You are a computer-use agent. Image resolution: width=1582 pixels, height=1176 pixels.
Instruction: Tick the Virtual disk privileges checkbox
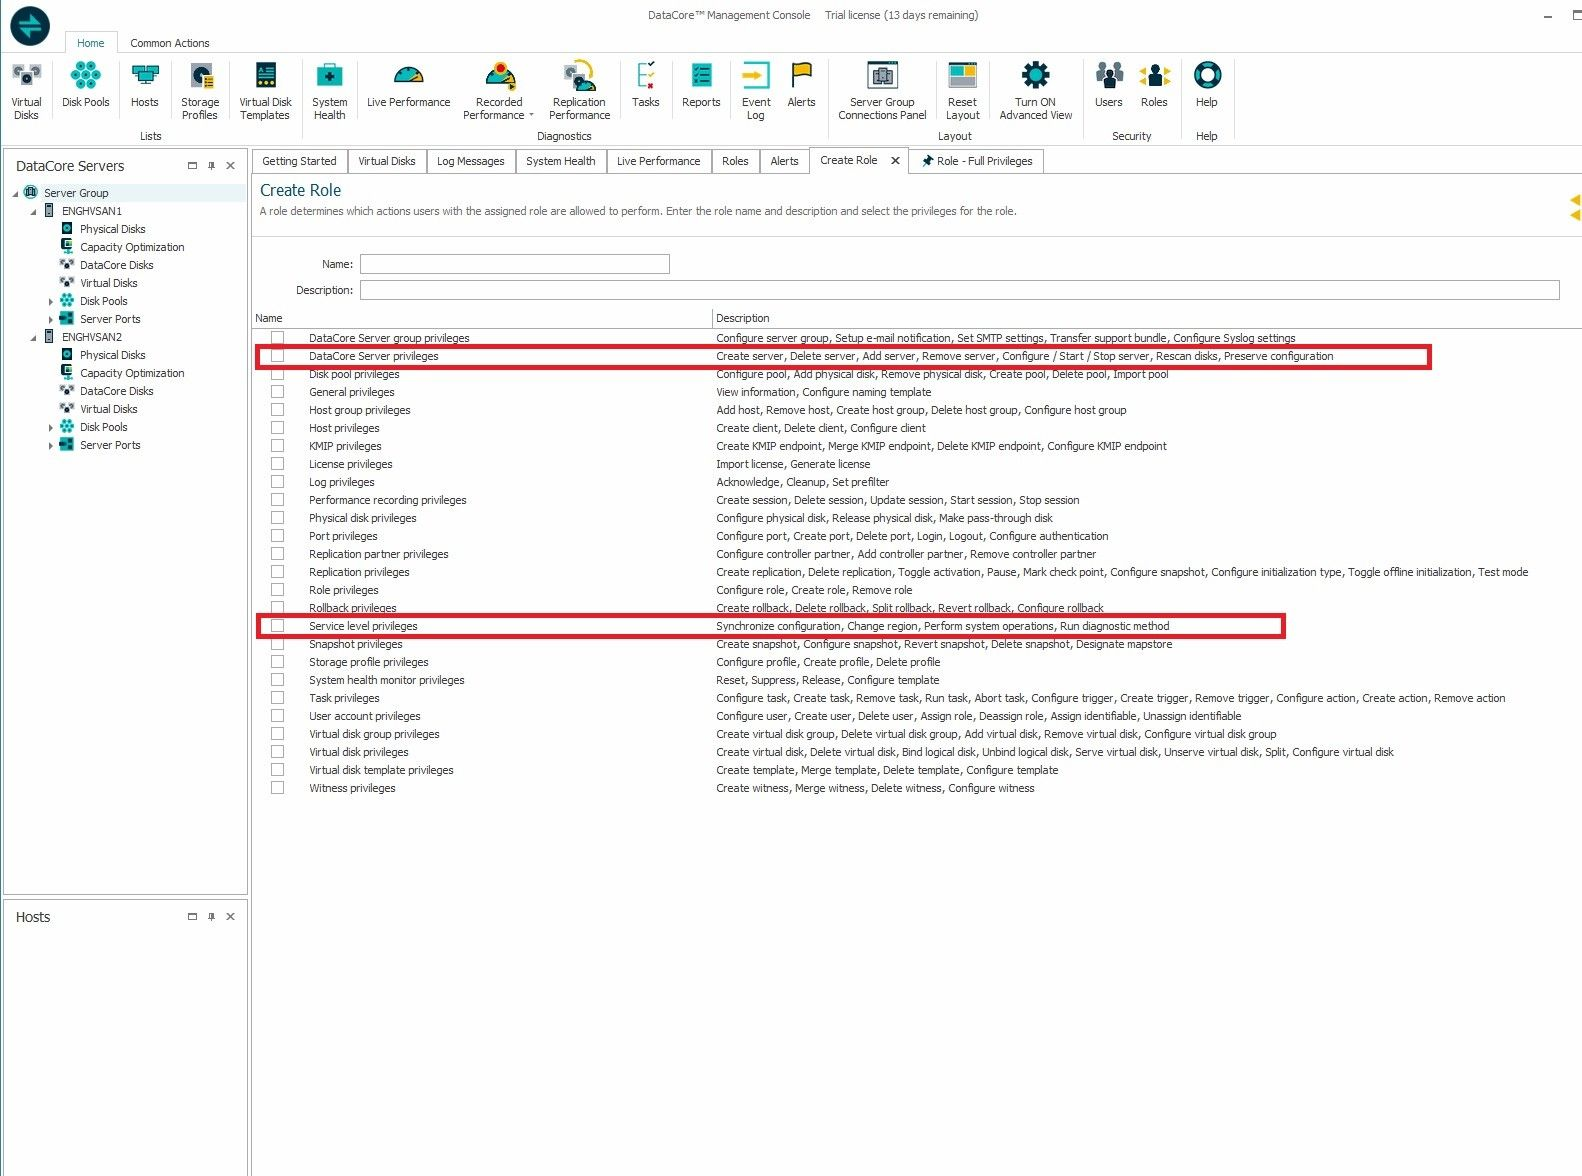tap(278, 752)
